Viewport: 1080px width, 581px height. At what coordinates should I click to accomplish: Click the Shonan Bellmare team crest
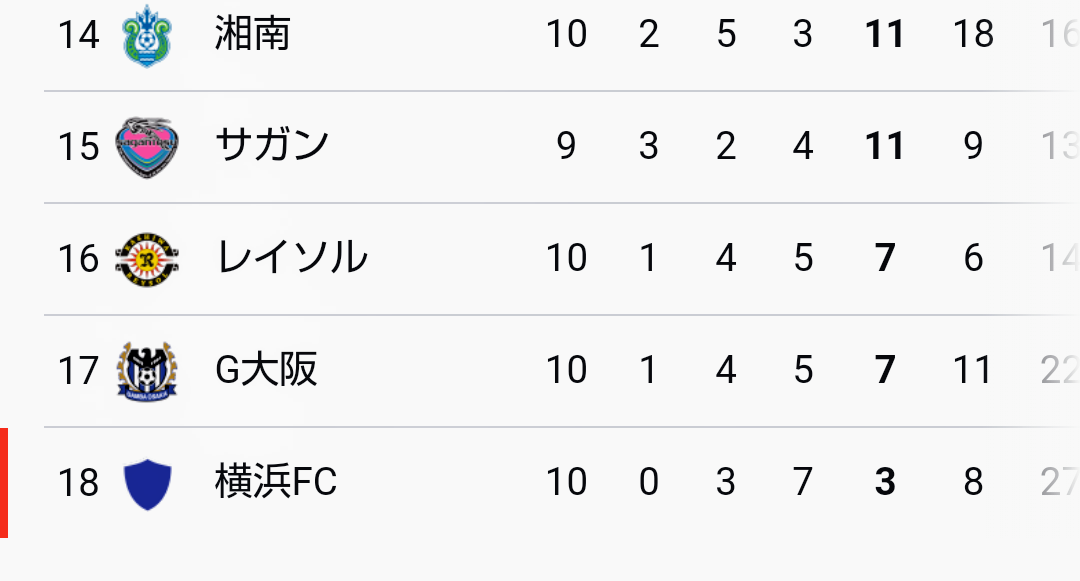coord(147,35)
